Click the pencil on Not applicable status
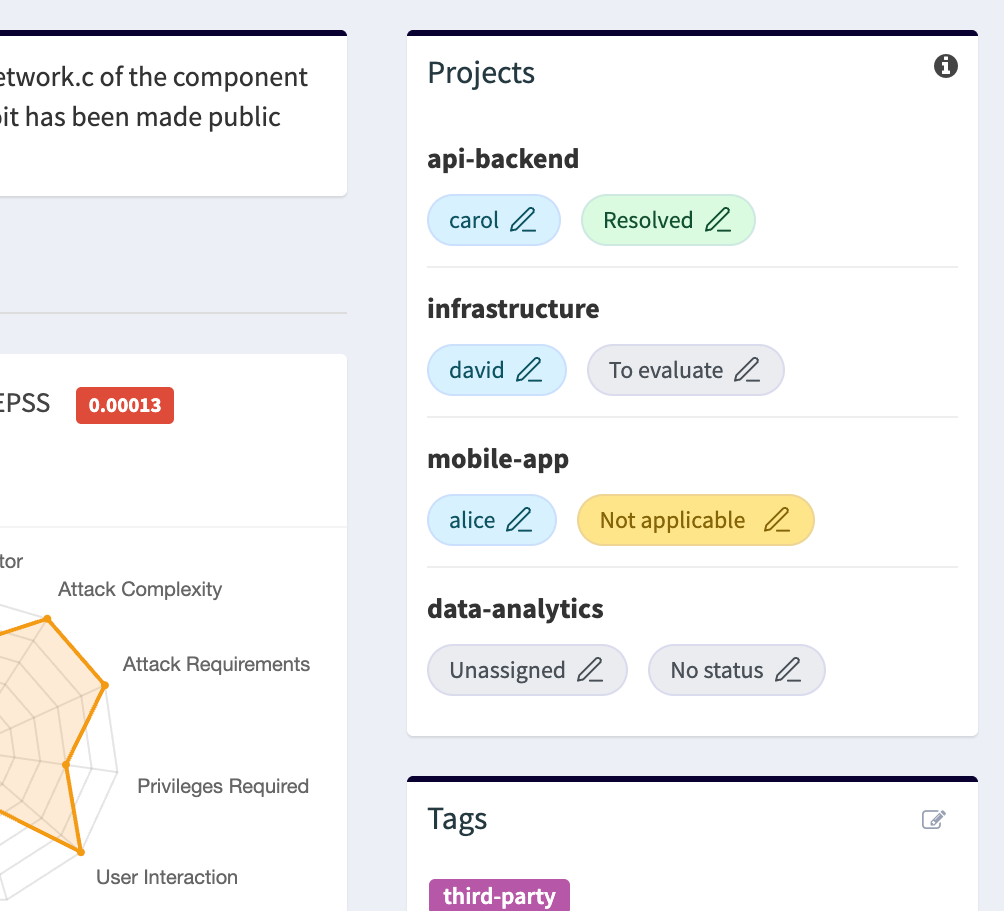 pos(781,519)
